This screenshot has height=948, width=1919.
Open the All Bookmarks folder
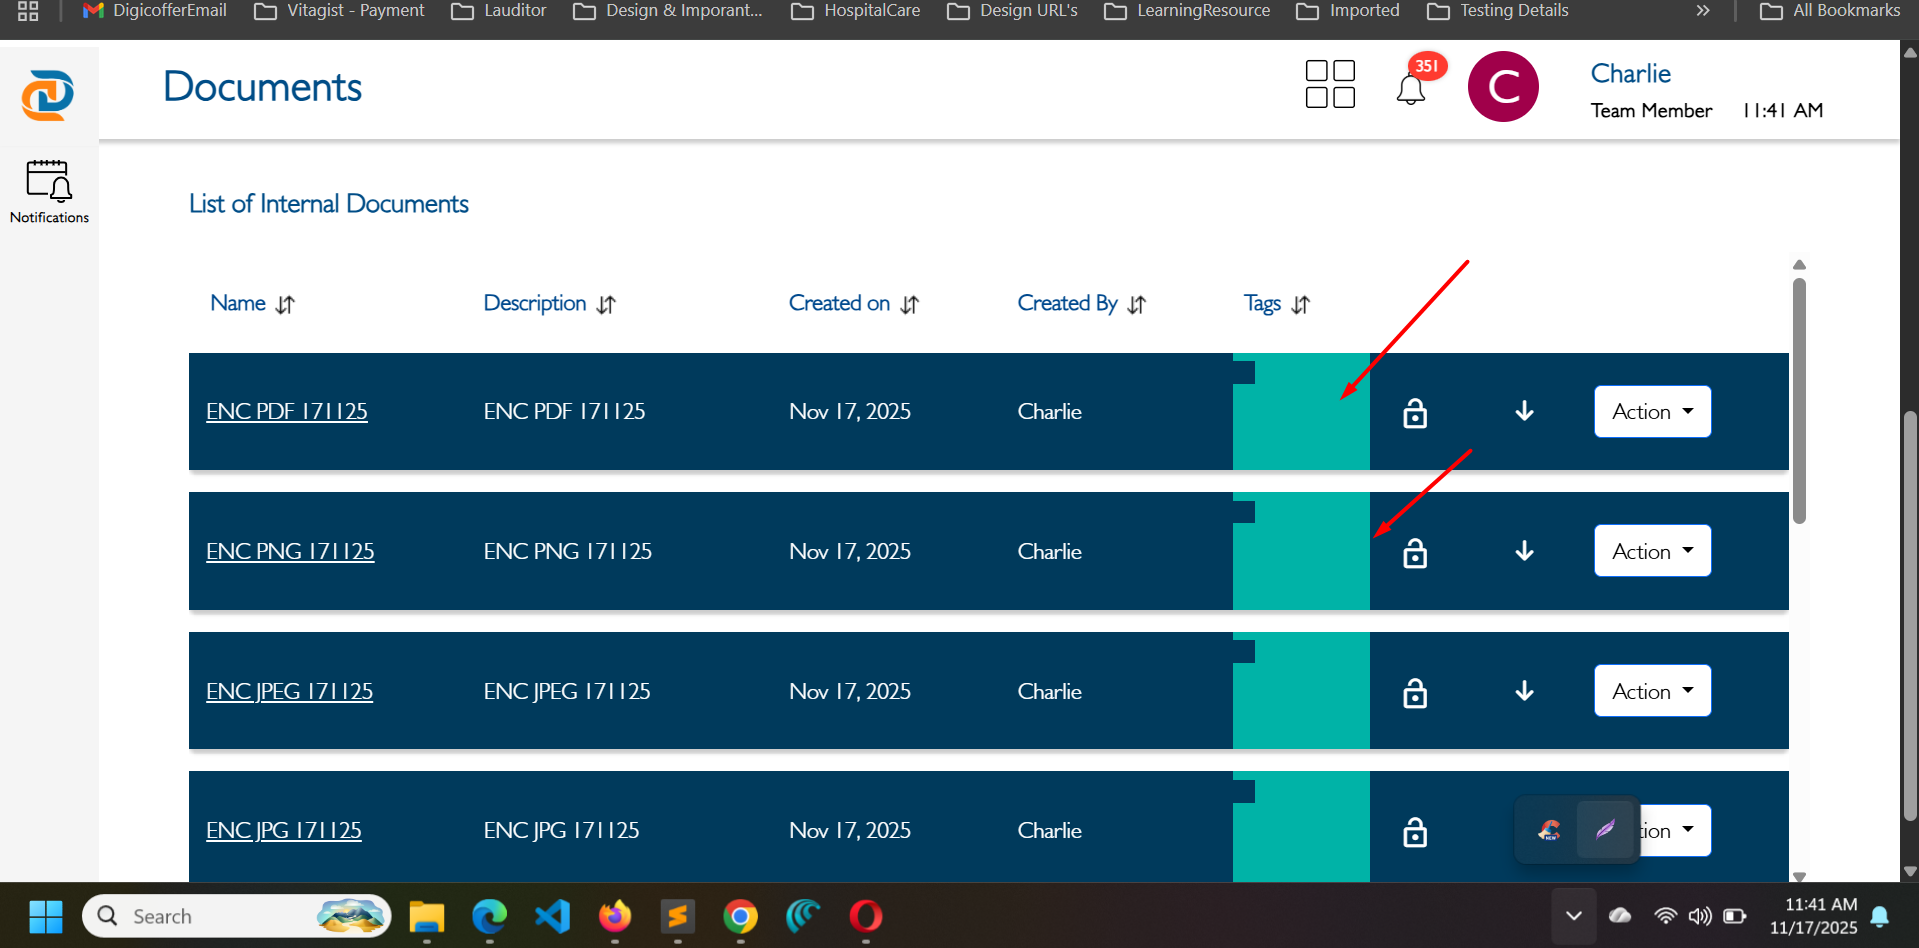pyautogui.click(x=1828, y=11)
